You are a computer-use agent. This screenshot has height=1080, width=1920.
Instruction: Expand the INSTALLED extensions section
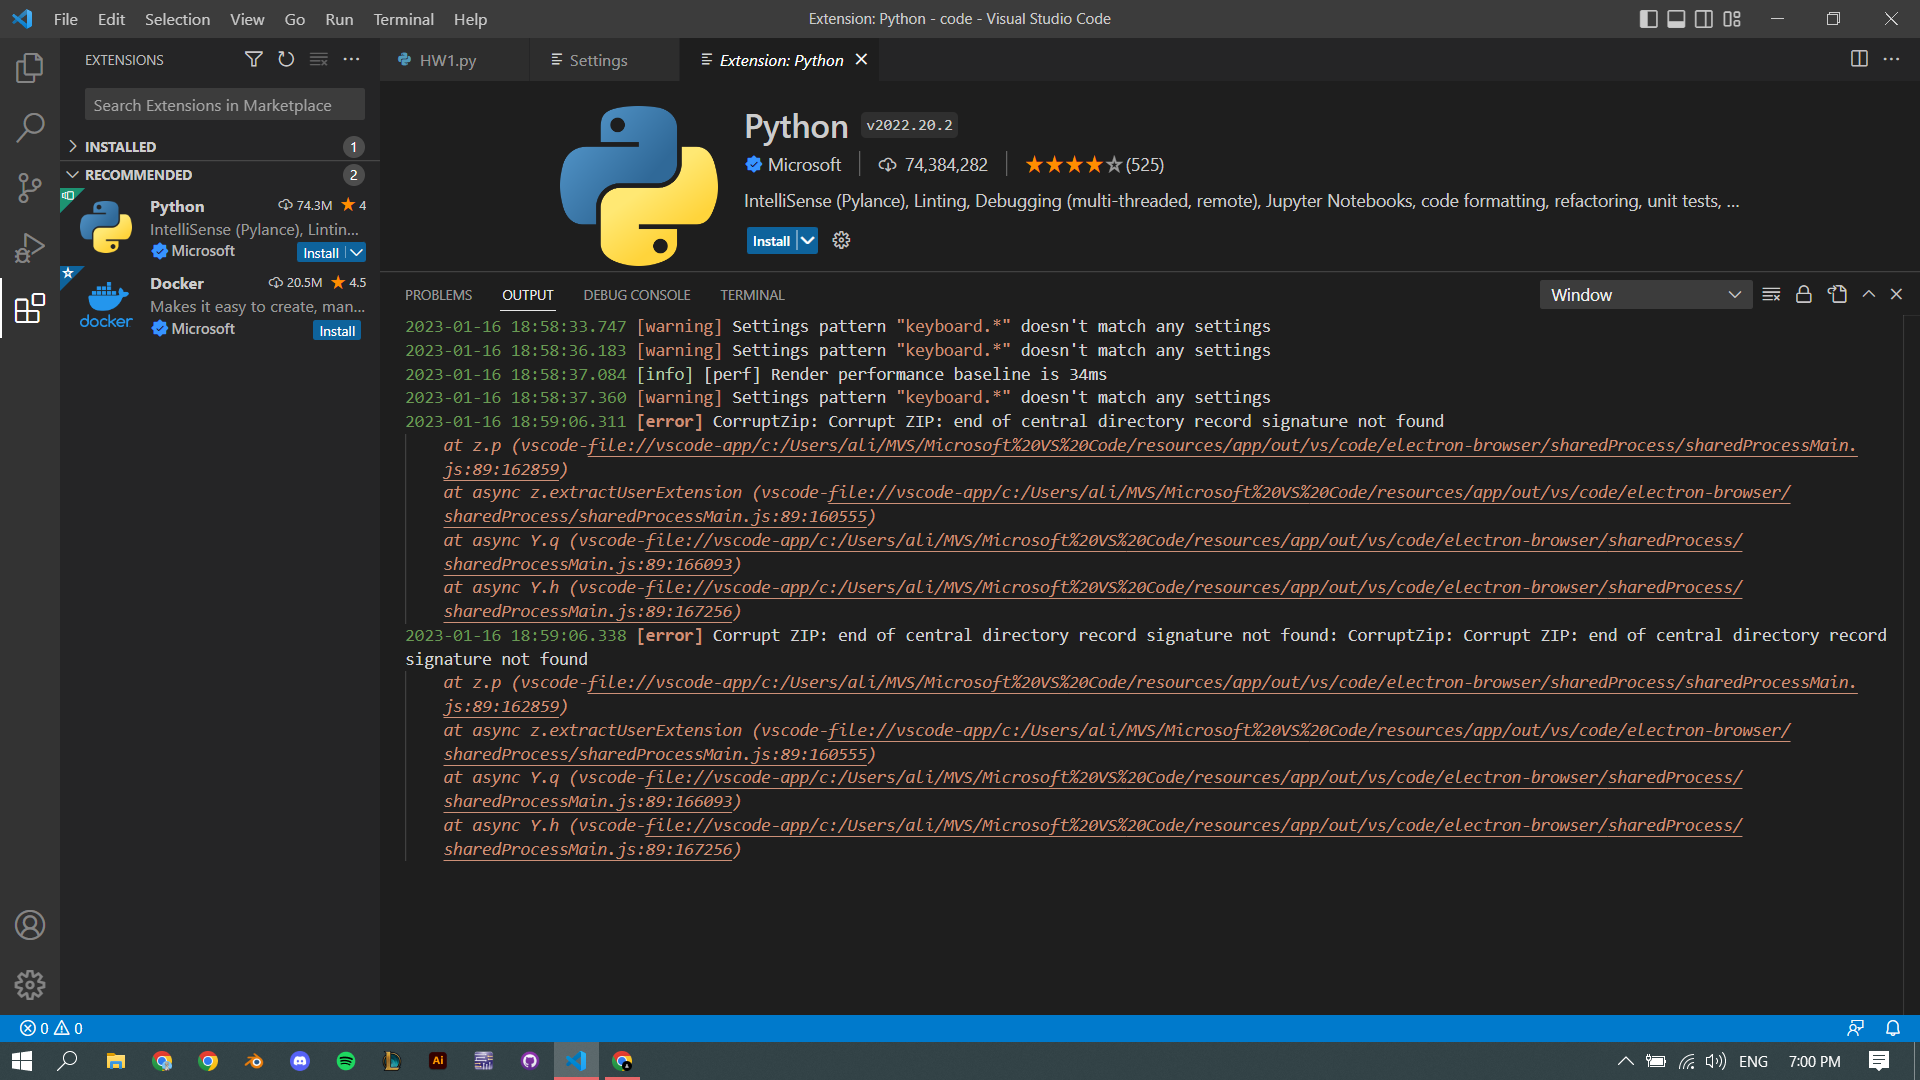[120, 146]
